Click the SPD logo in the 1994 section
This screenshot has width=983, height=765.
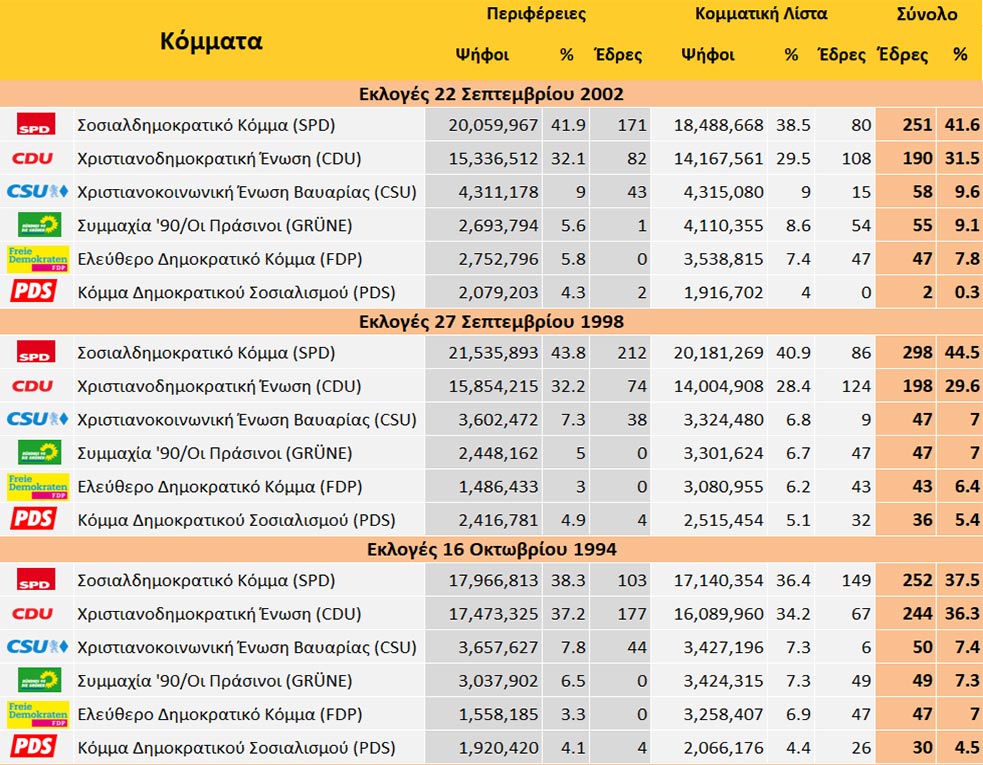tap(36, 579)
